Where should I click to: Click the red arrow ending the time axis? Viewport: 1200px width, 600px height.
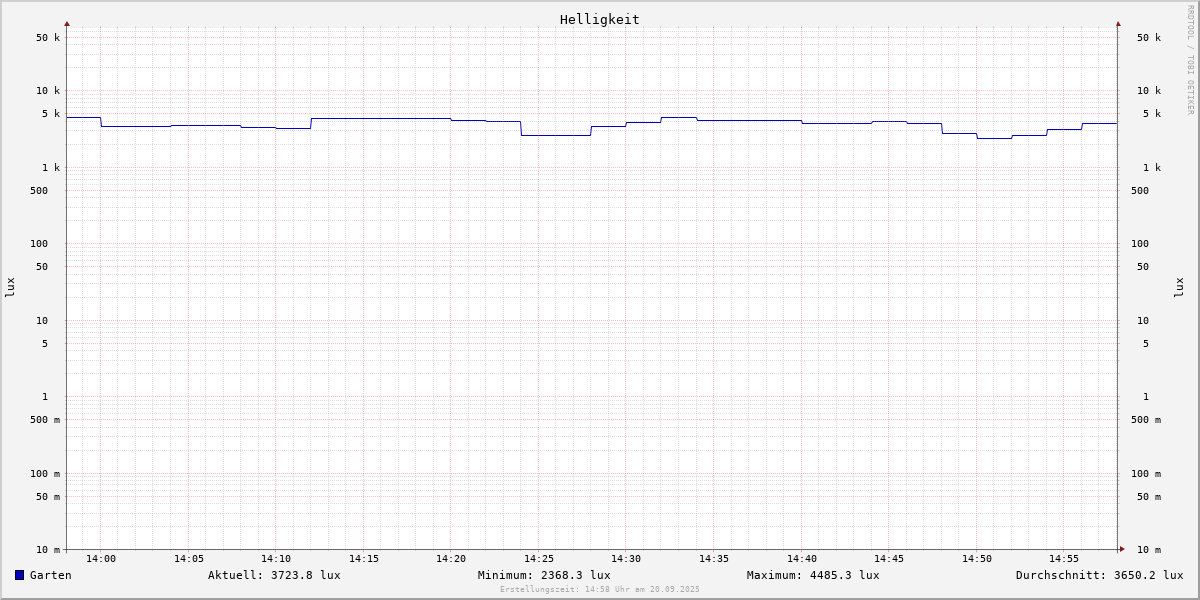(1122, 549)
